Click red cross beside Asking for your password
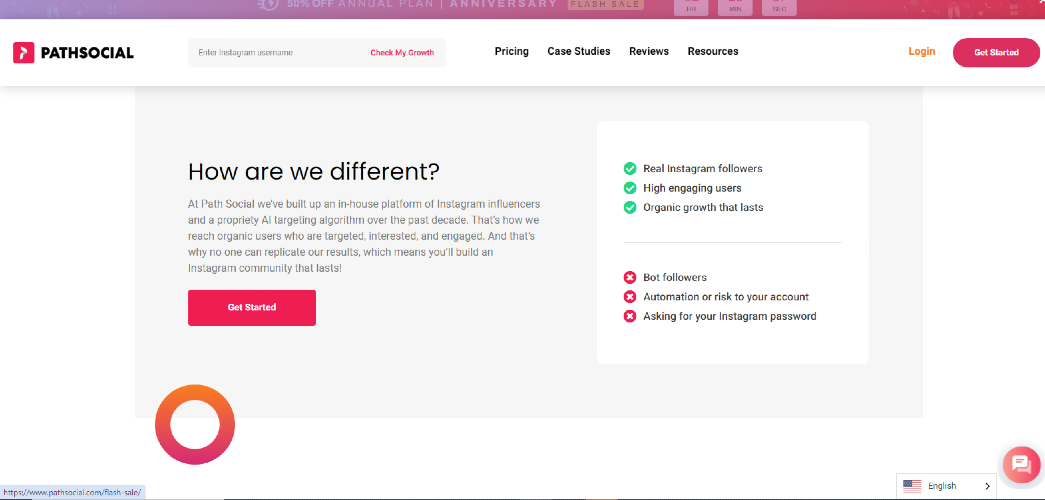 pyautogui.click(x=629, y=316)
